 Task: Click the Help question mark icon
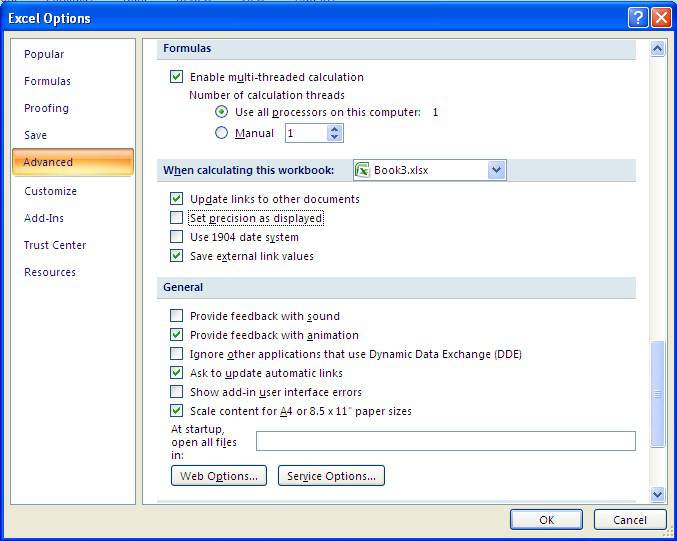638,18
